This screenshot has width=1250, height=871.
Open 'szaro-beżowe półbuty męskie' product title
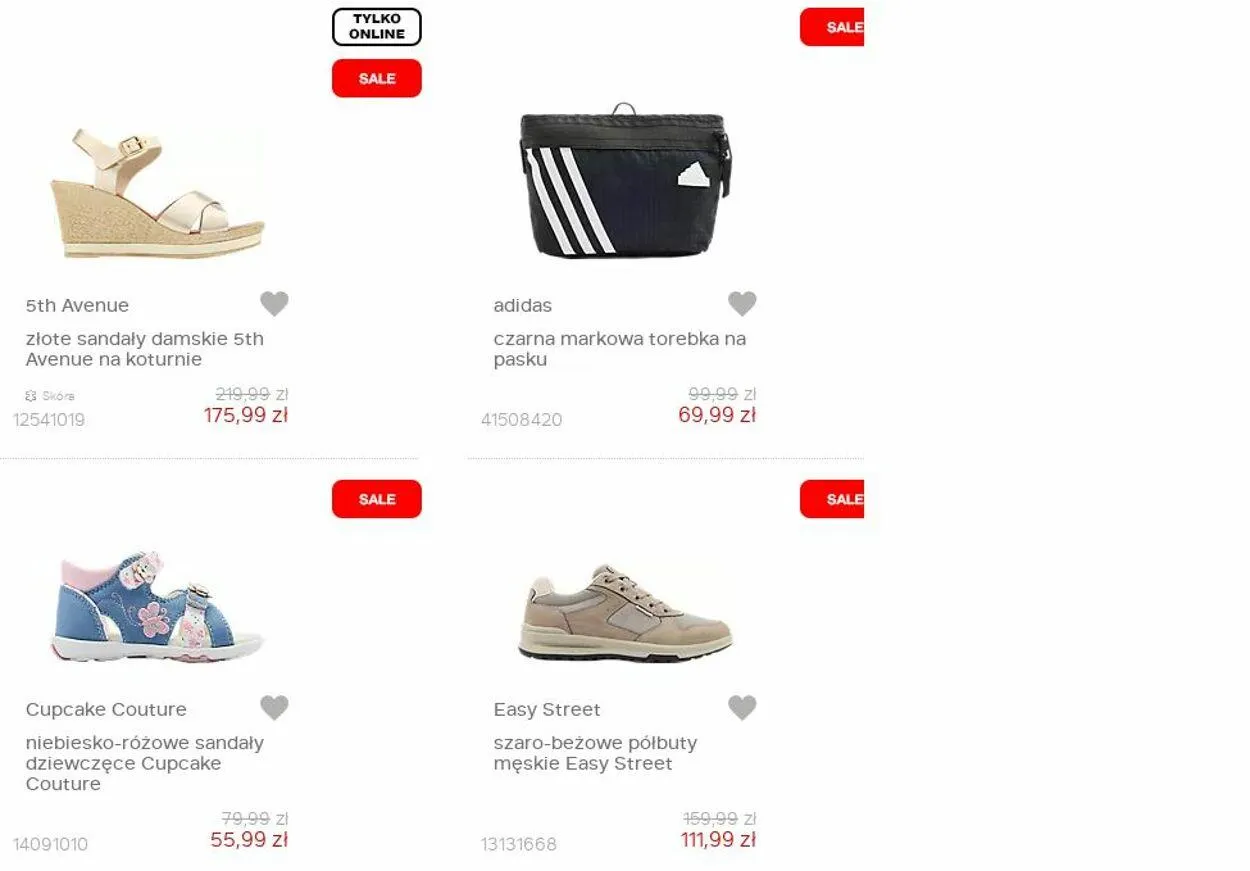[595, 753]
